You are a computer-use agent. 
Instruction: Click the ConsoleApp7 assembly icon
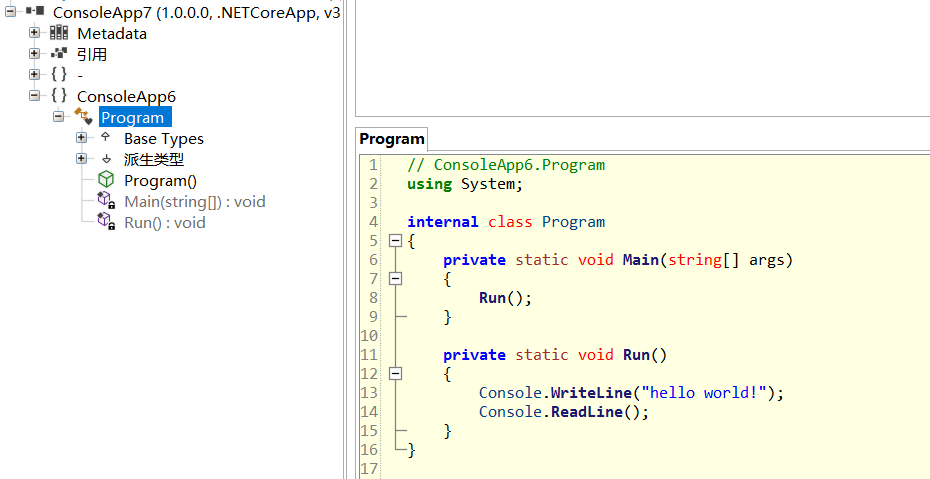(x=36, y=11)
